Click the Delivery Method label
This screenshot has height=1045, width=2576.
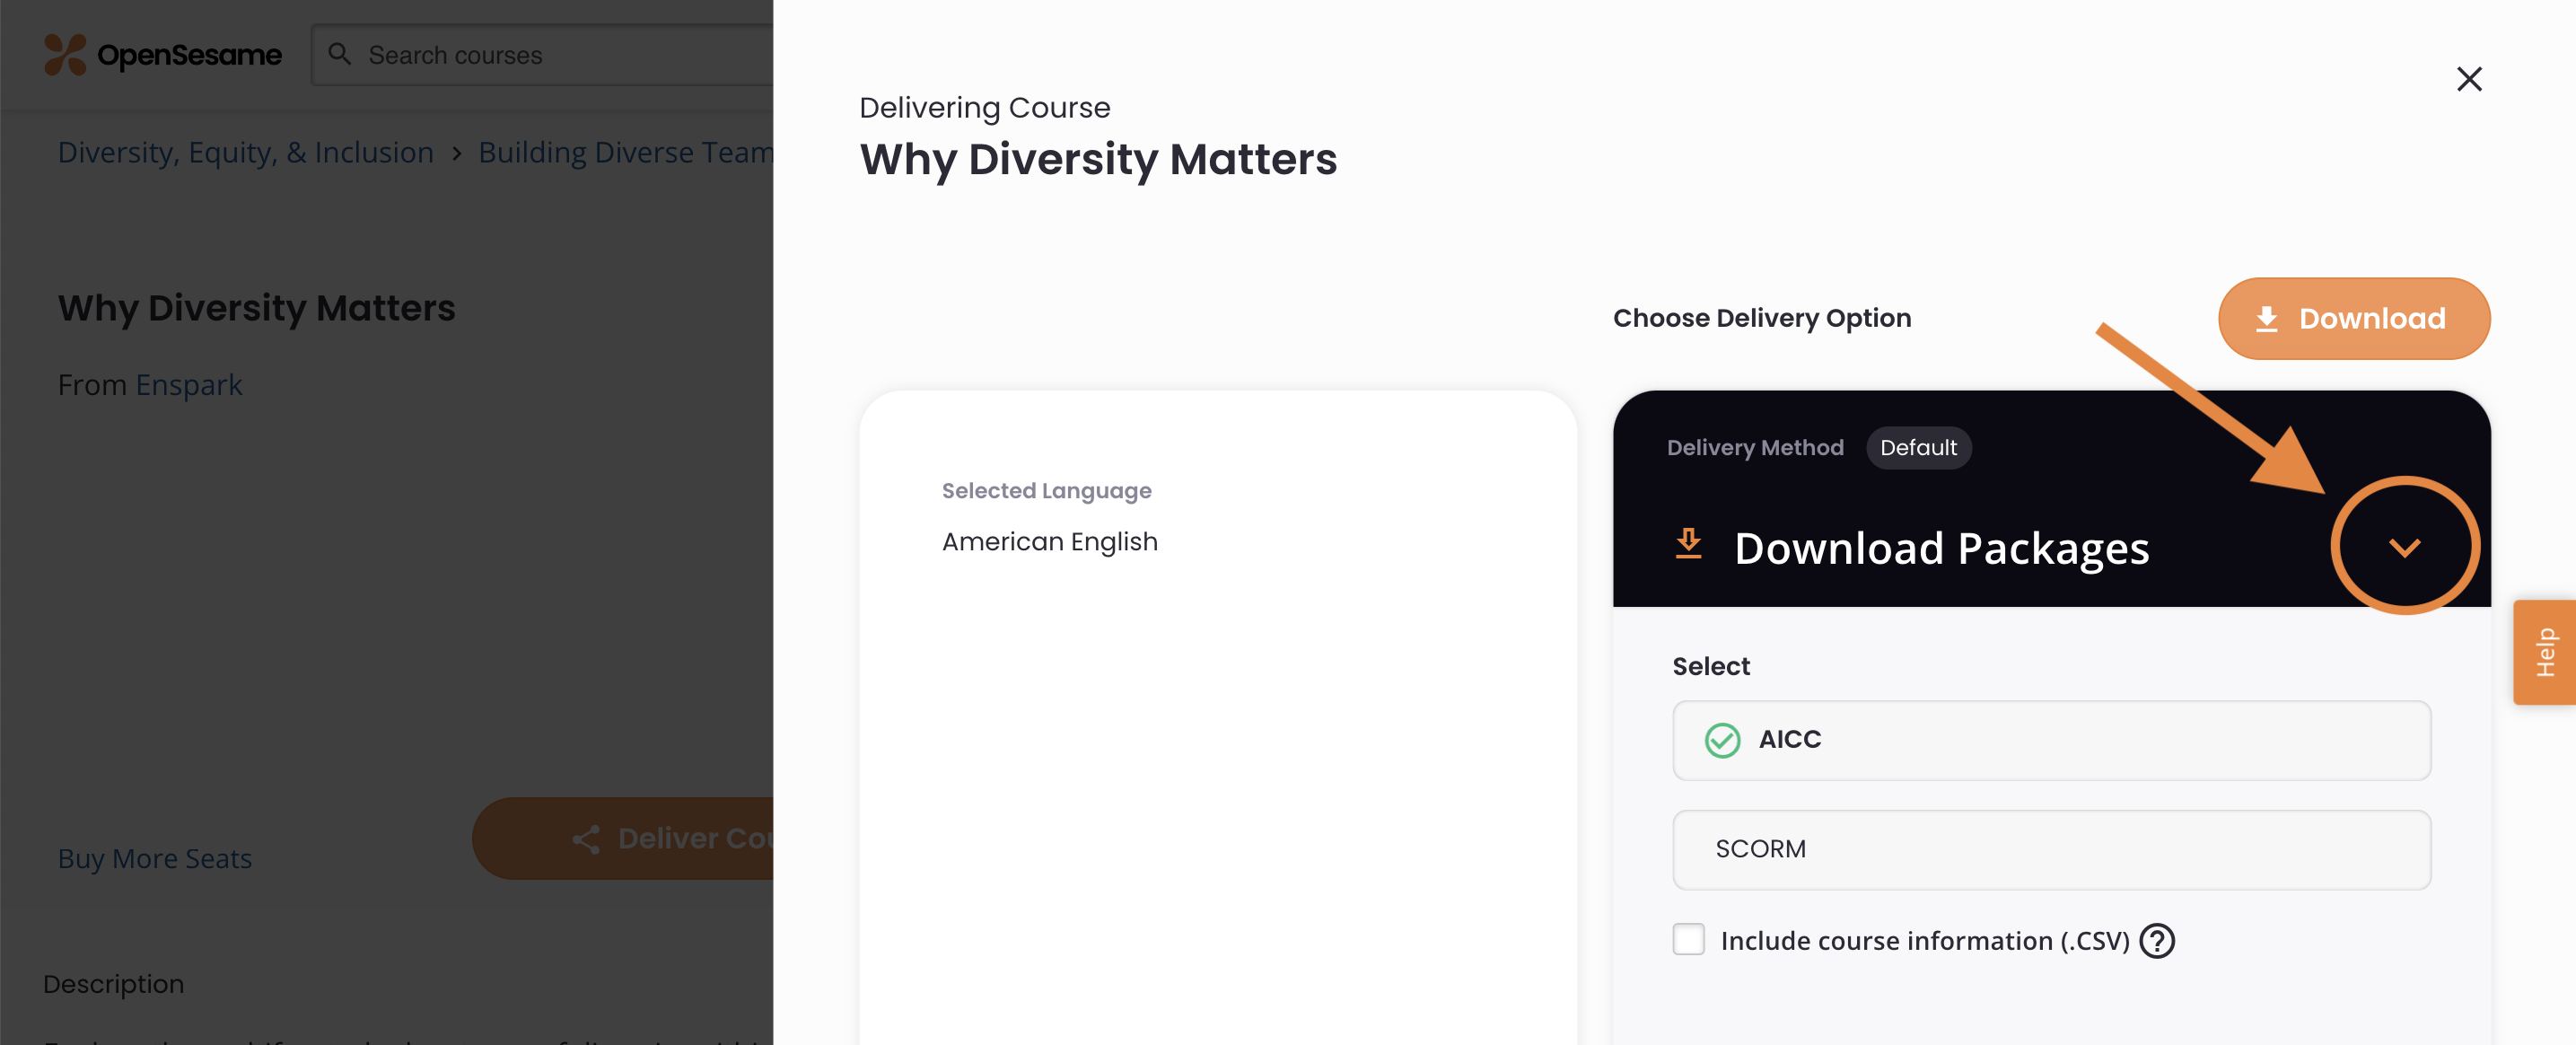[1755, 448]
